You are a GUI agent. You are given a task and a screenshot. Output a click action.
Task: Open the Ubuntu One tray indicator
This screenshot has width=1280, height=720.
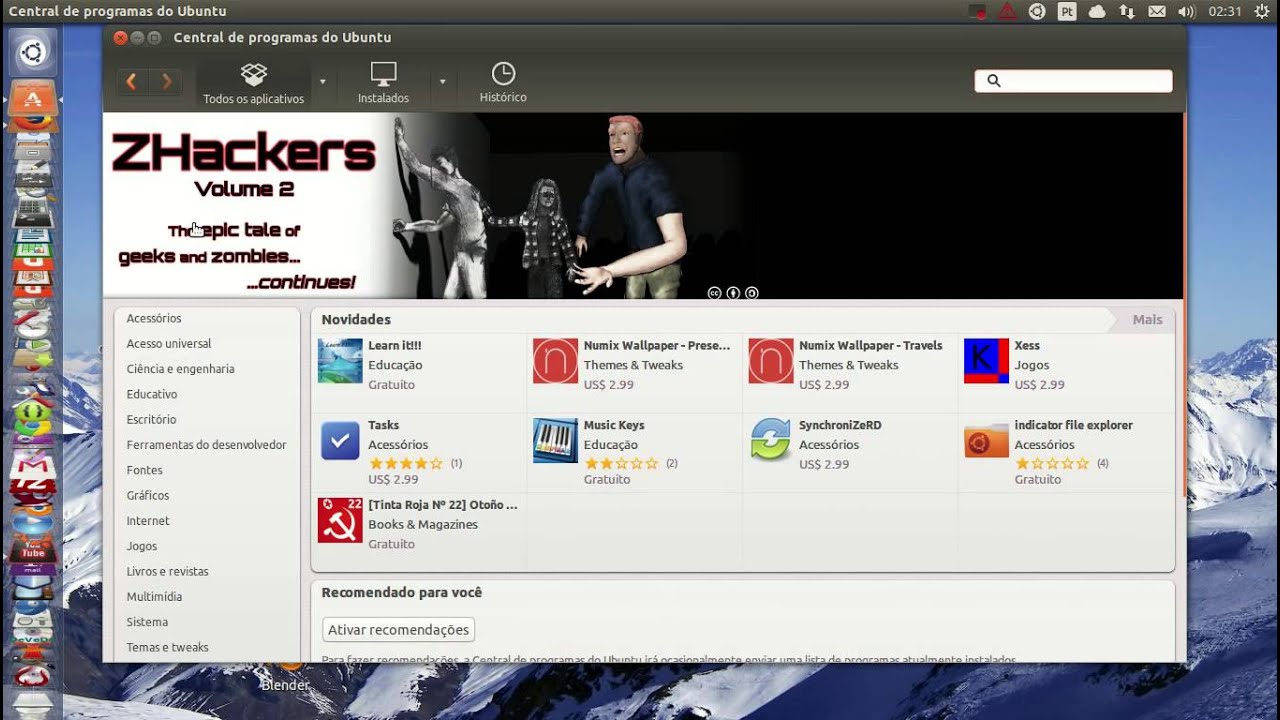[x=1037, y=12]
